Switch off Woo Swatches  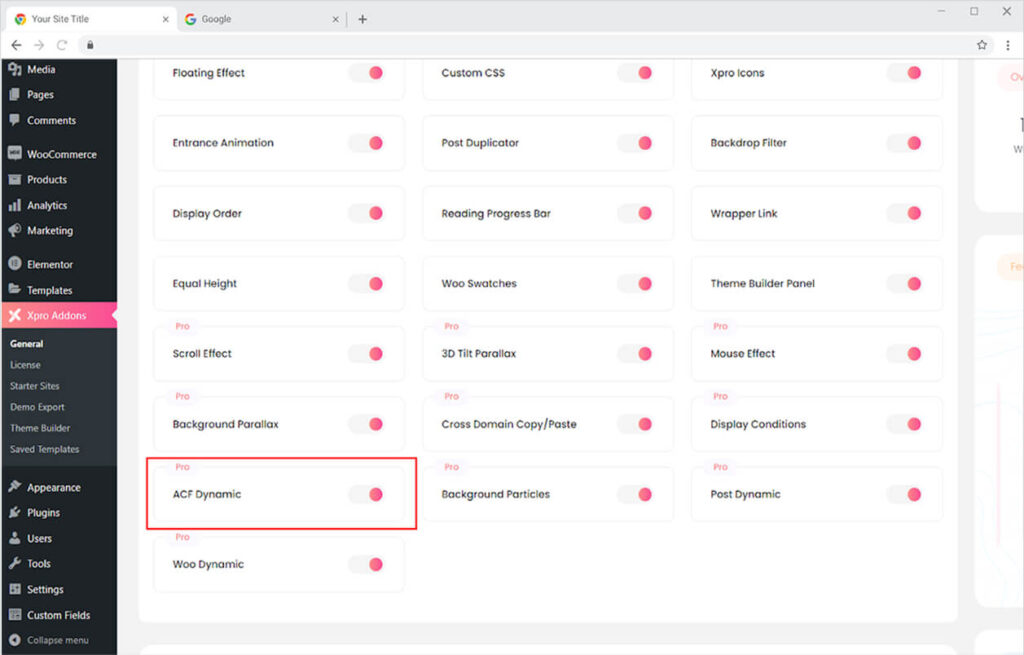click(635, 284)
